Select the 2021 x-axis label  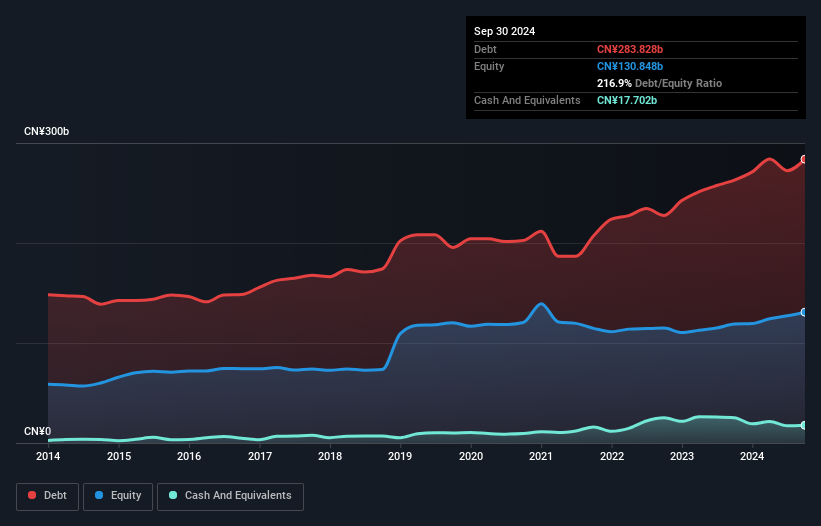coord(541,456)
